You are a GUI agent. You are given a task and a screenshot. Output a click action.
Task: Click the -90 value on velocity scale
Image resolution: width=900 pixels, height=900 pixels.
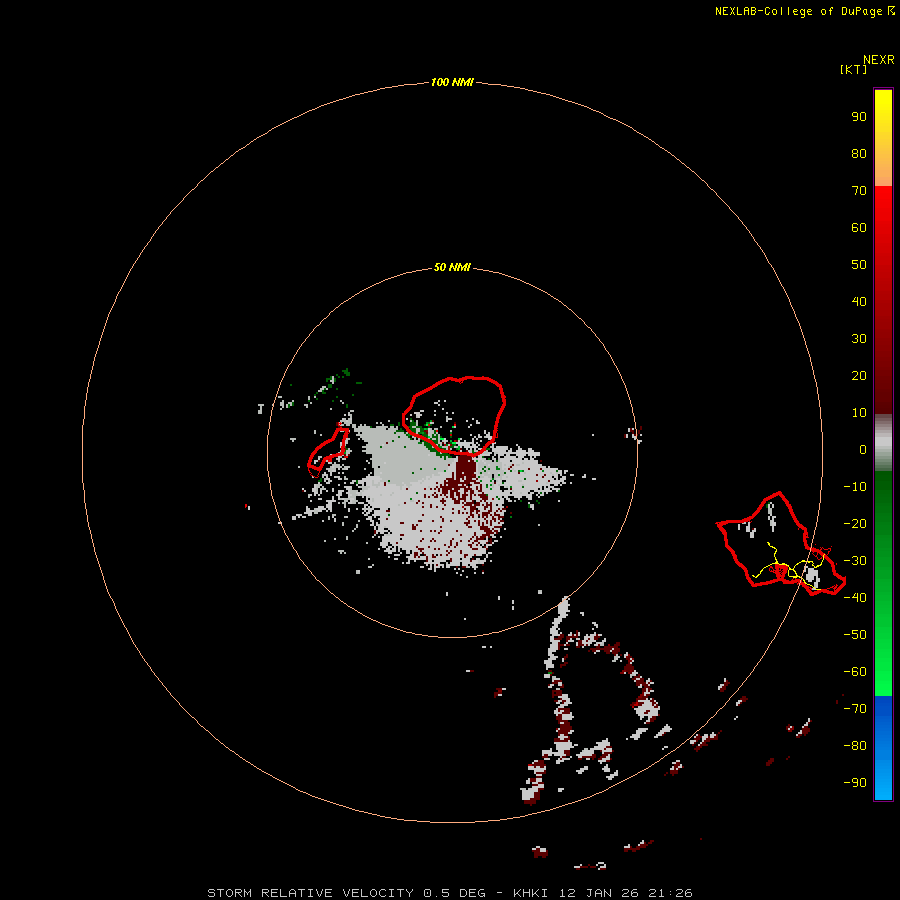point(855,783)
